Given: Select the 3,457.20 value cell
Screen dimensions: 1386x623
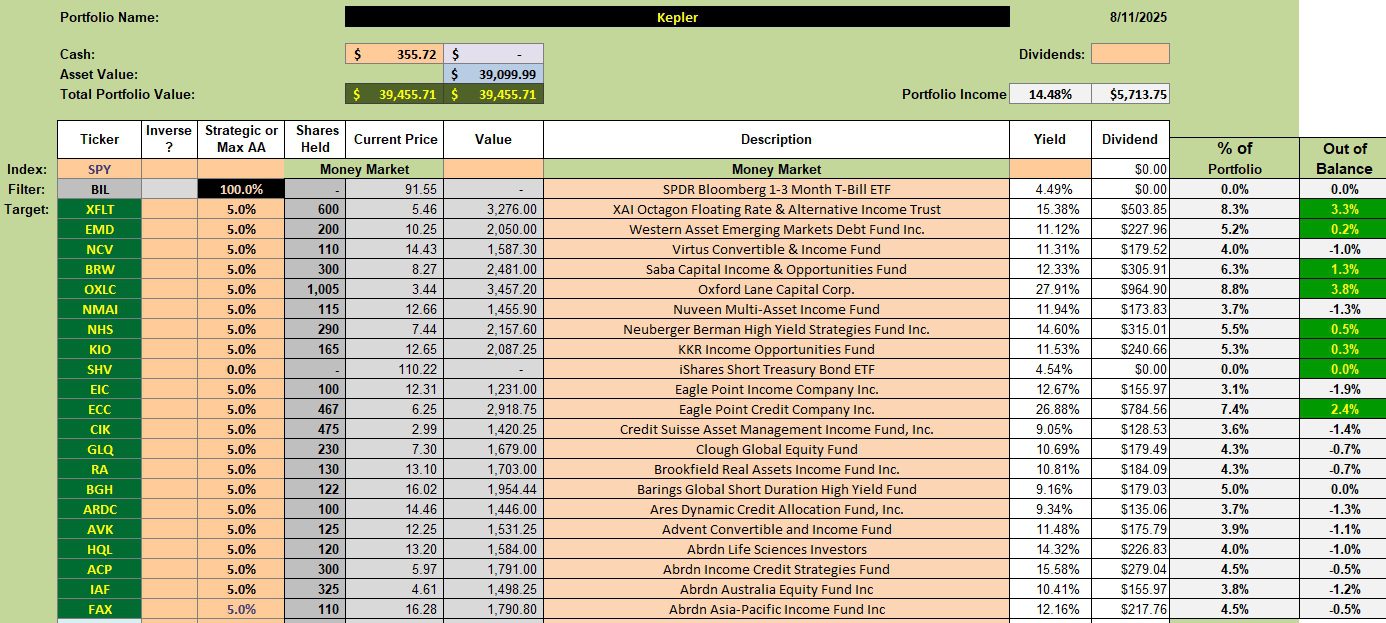Looking at the screenshot, I should click(x=494, y=289).
